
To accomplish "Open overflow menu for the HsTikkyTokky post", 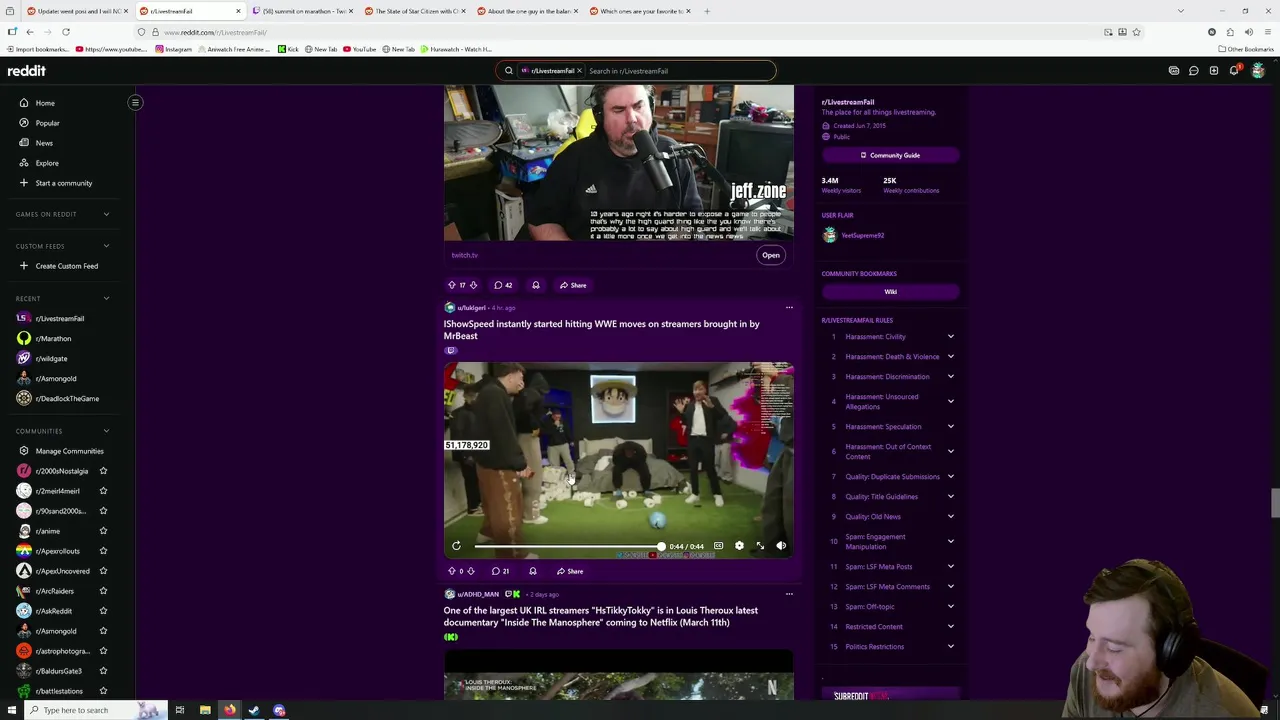I will pos(789,594).
